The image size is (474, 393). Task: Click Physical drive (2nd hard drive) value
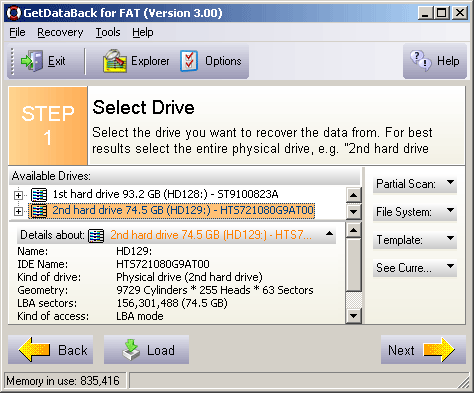[x=189, y=277]
